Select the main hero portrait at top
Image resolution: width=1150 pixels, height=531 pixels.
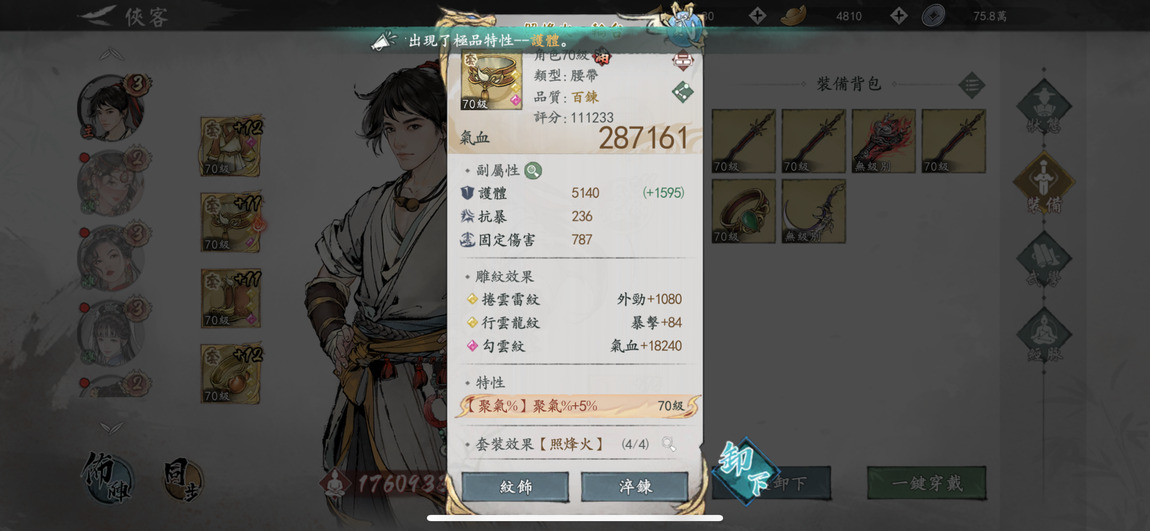[x=111, y=108]
